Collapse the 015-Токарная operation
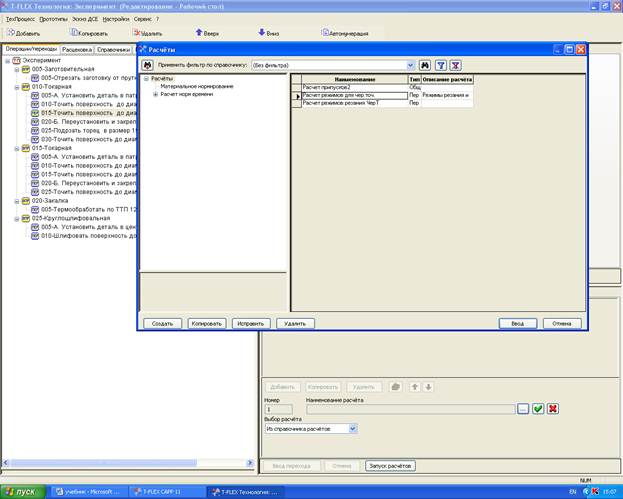Screen dimensions: 623x499 [17, 149]
